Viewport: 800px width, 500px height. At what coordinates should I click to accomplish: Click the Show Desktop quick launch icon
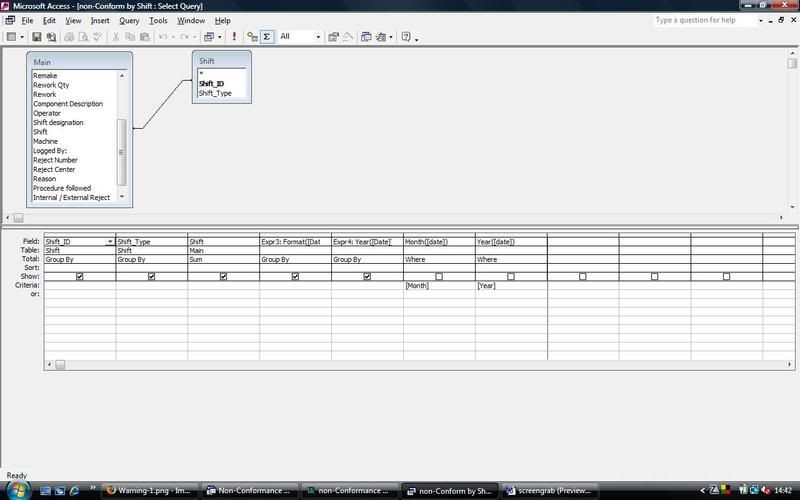45,491
